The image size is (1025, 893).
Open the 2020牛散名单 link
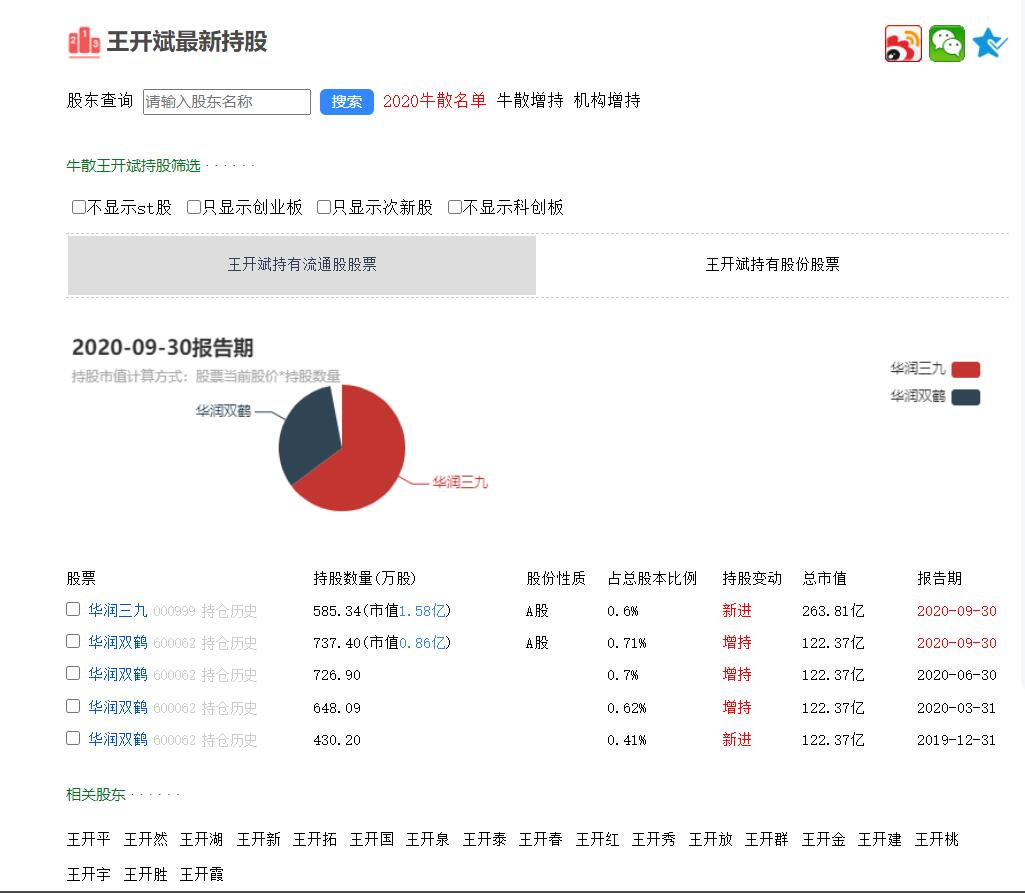(x=434, y=101)
